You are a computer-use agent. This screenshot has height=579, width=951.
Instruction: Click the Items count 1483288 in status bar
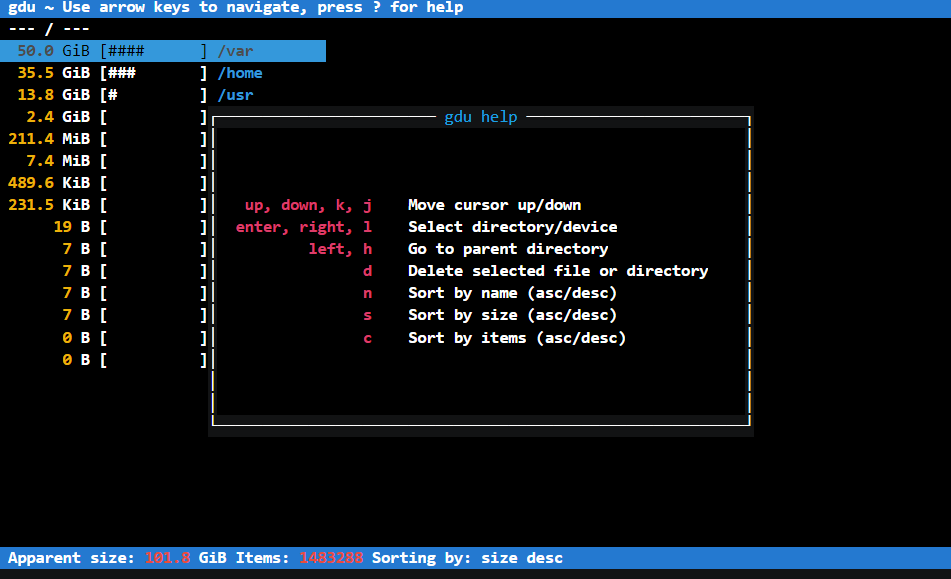[331, 558]
